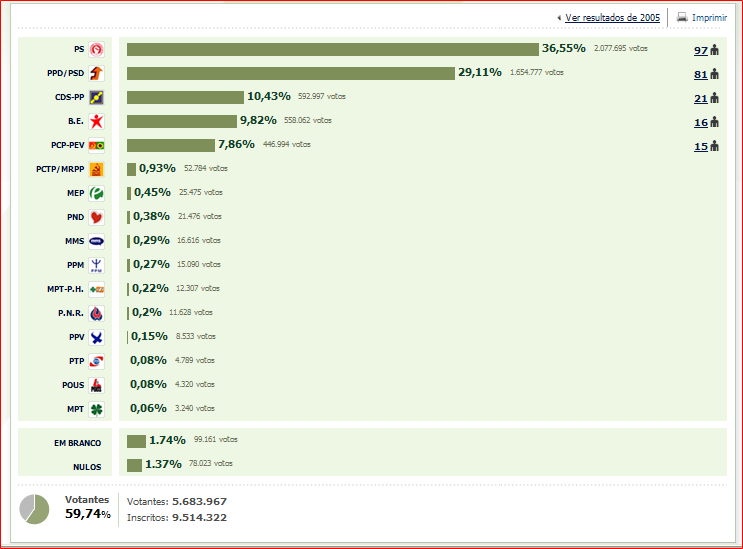Click the printer icon
Image resolution: width=743 pixels, height=549 pixels.
pos(682,17)
